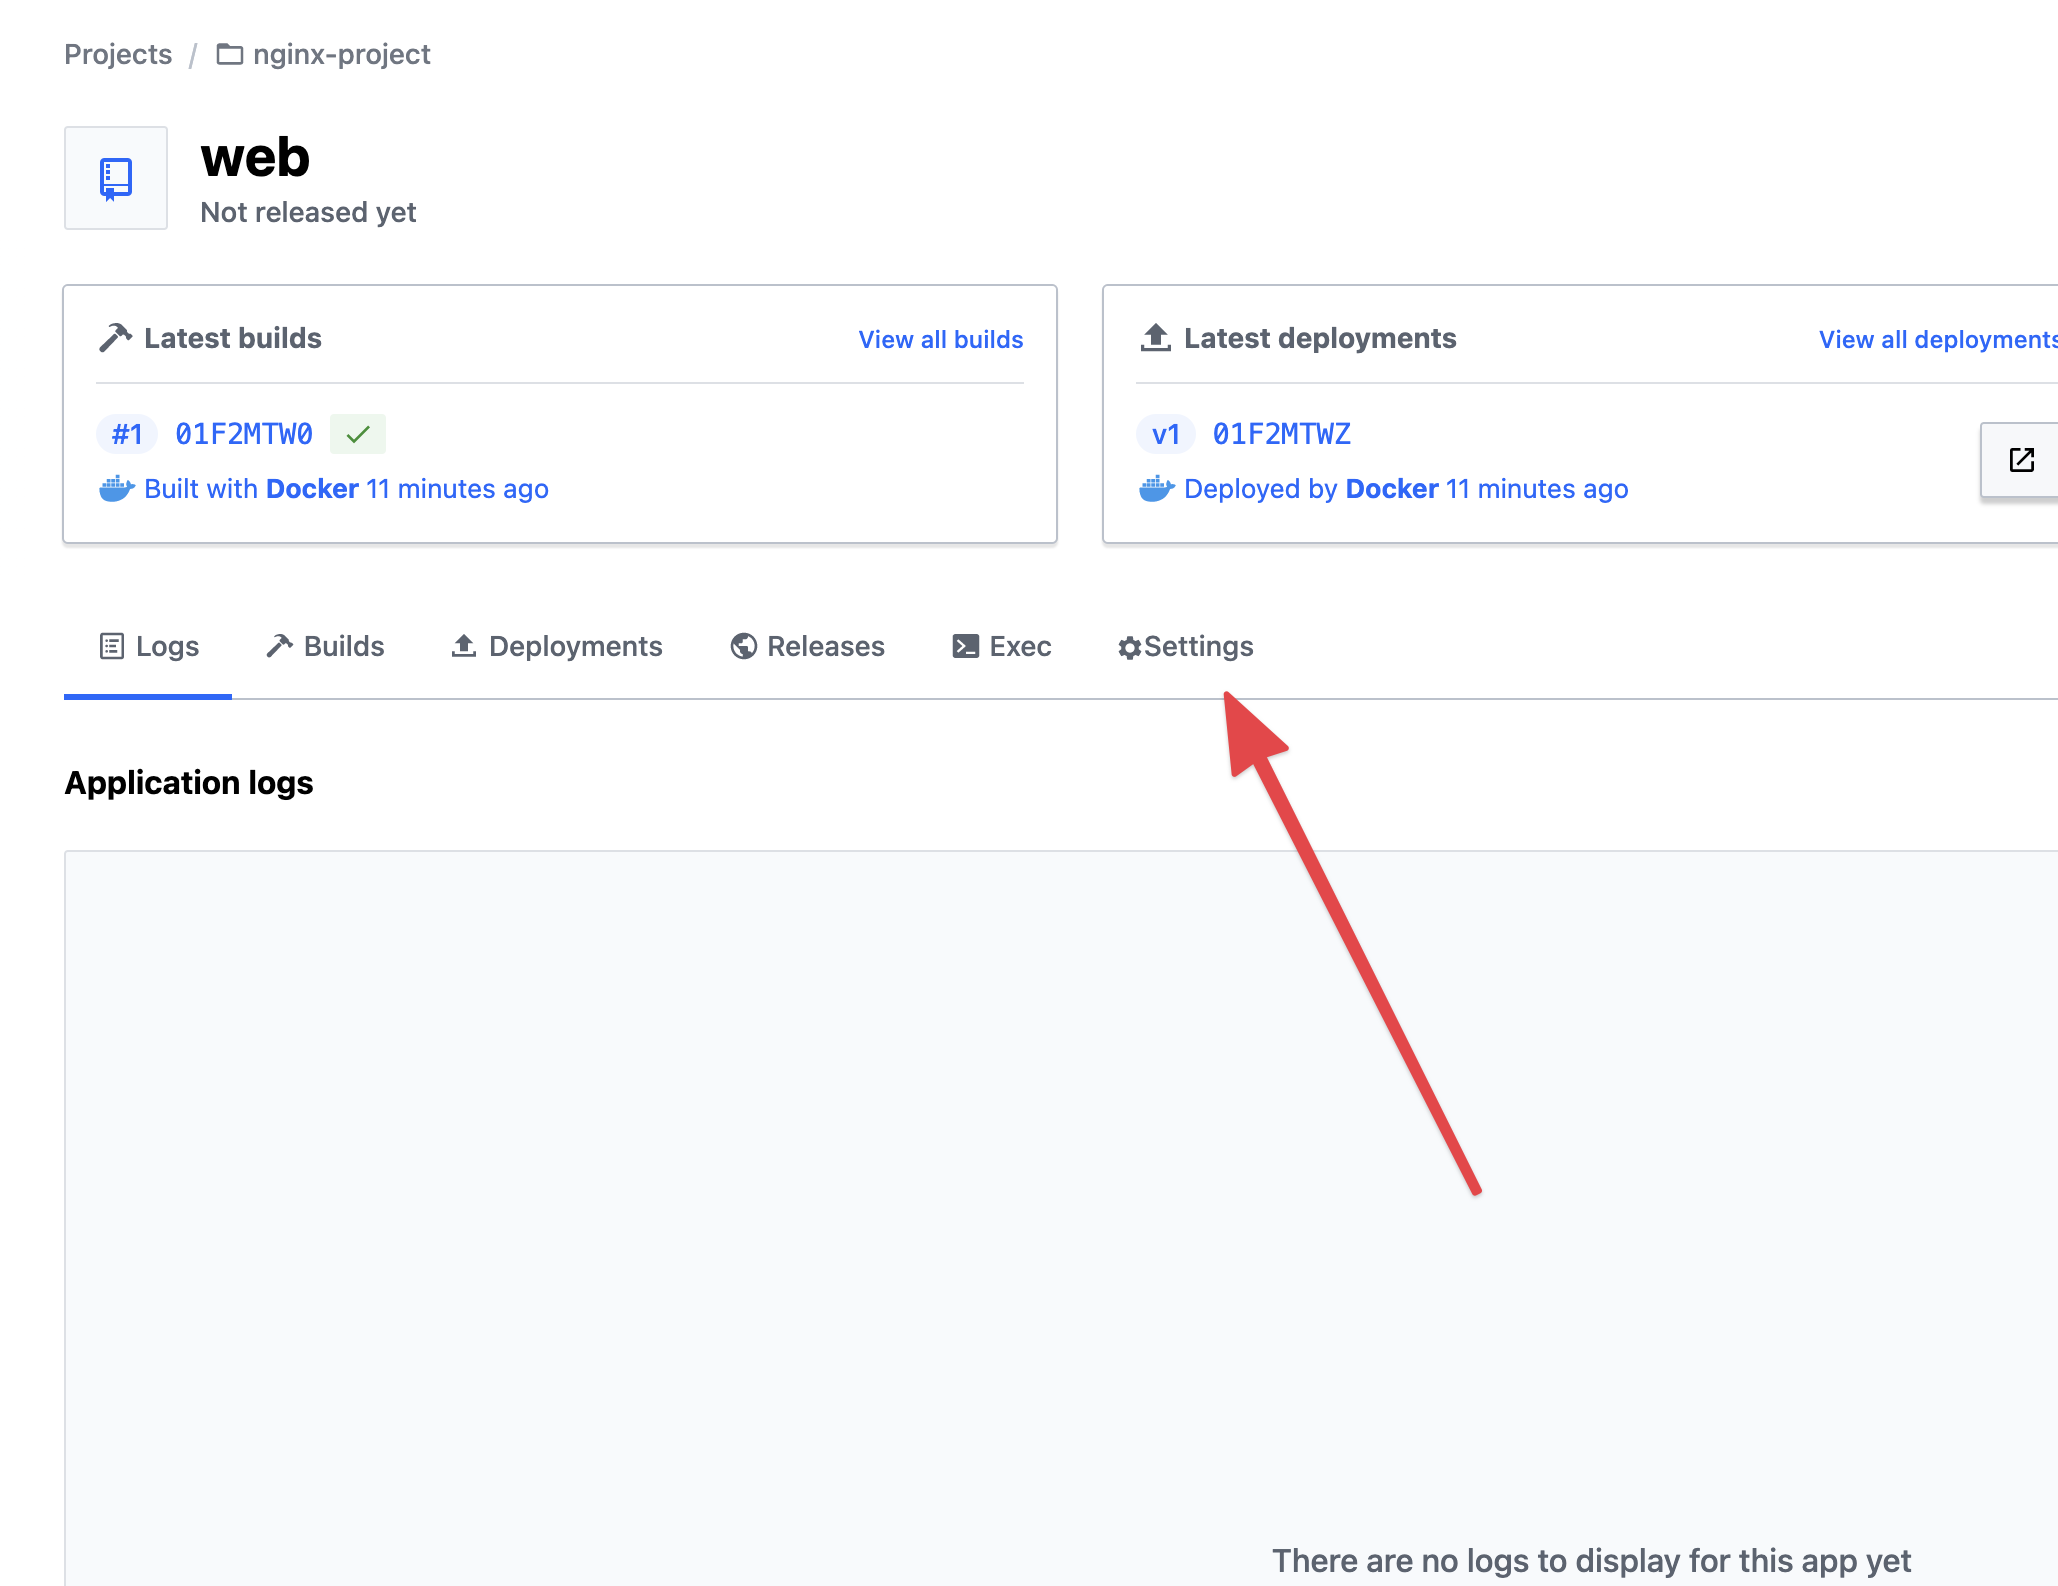
Task: Click the green checkmark on build 01F2MTW0
Action: pyautogui.click(x=357, y=433)
